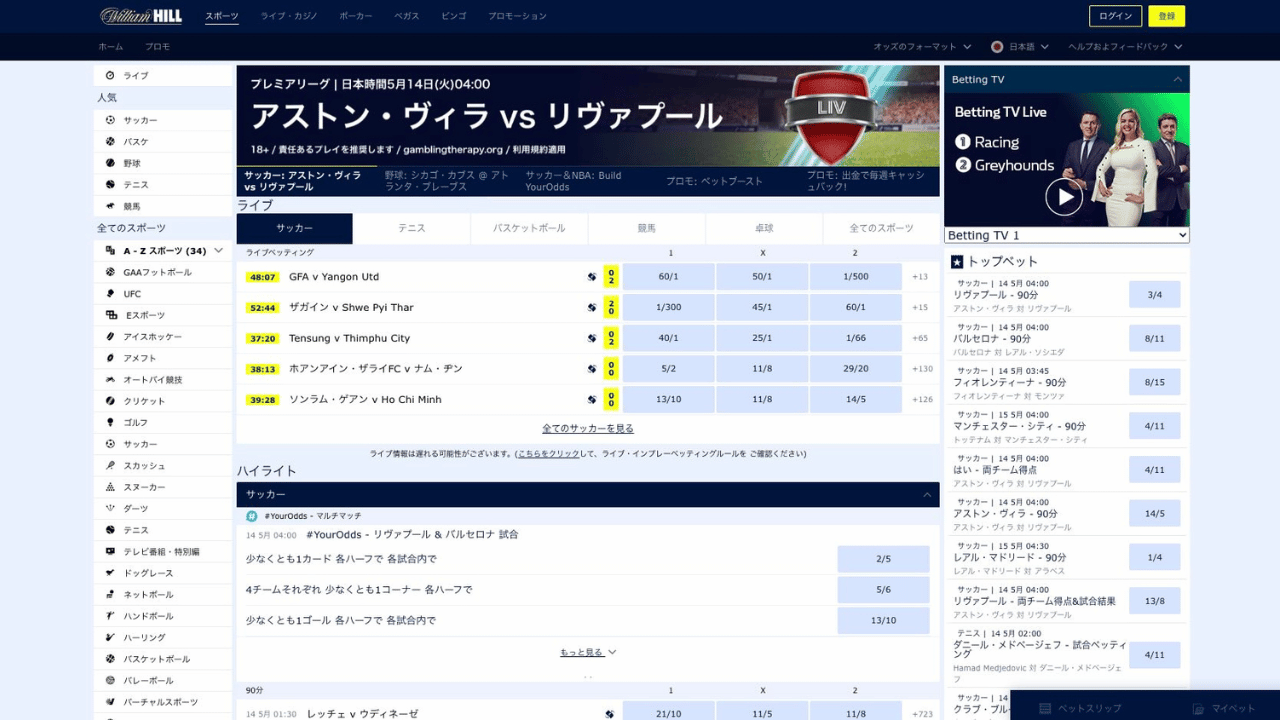This screenshot has height=720, width=1280.
Task: Click the yellow 登録 button
Action: tap(1167, 16)
